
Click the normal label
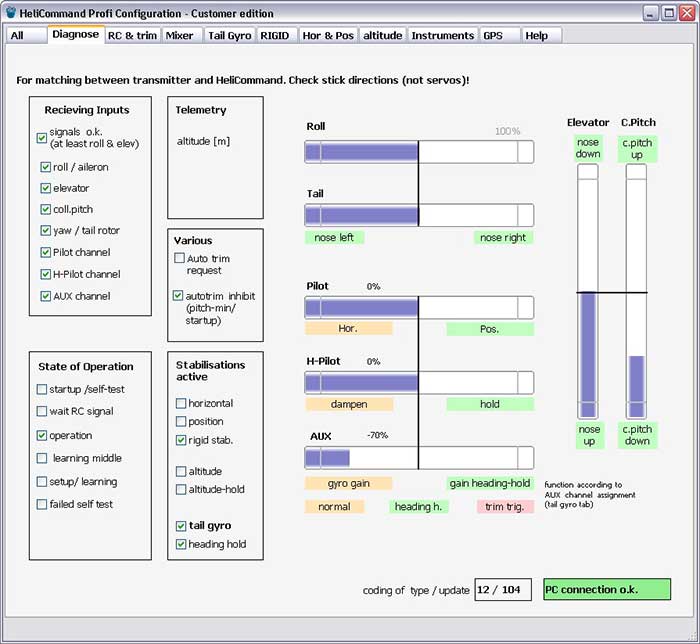334,507
